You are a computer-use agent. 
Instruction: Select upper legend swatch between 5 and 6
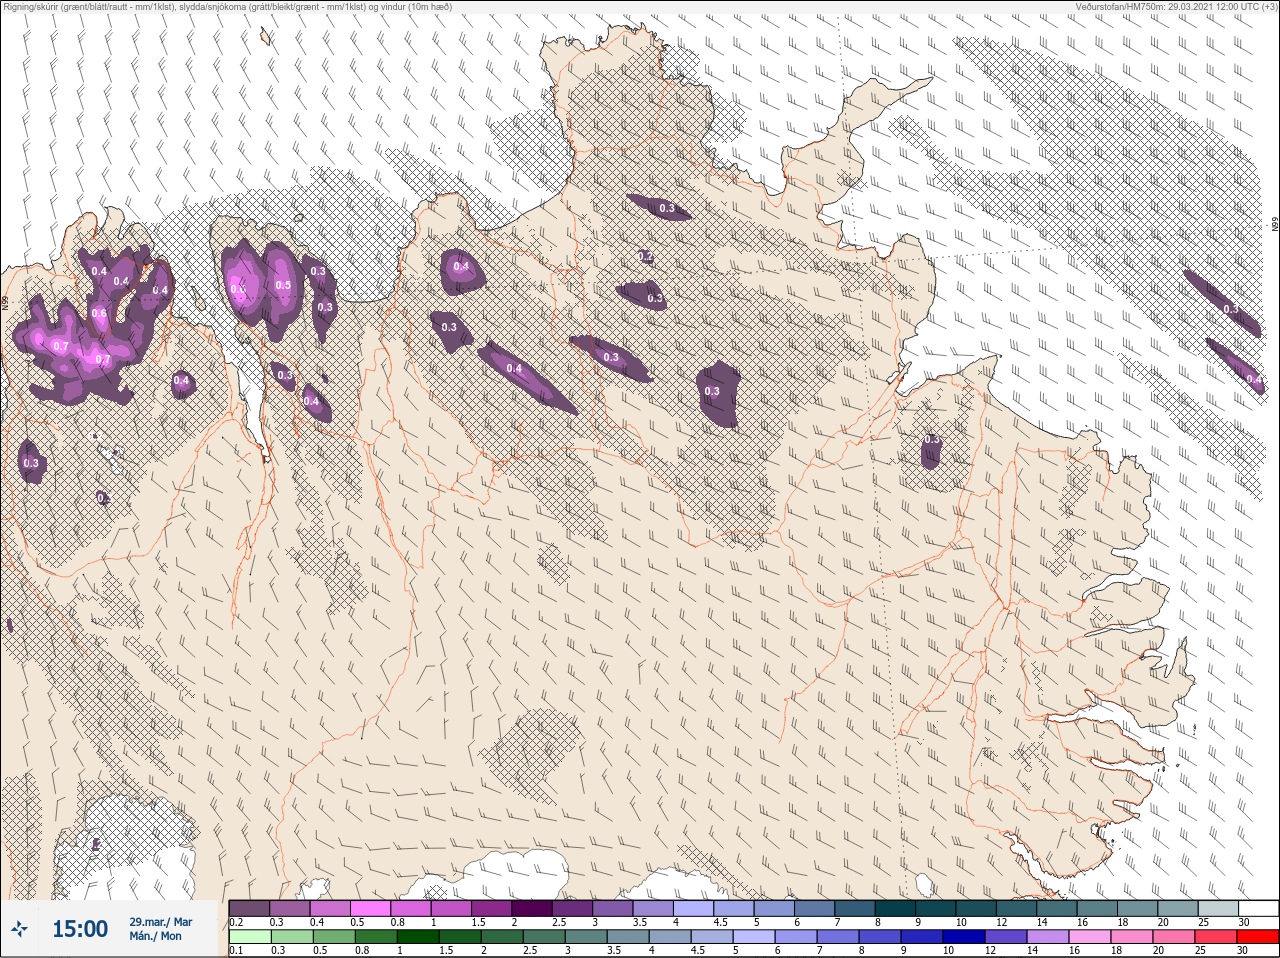pyautogui.click(x=774, y=908)
